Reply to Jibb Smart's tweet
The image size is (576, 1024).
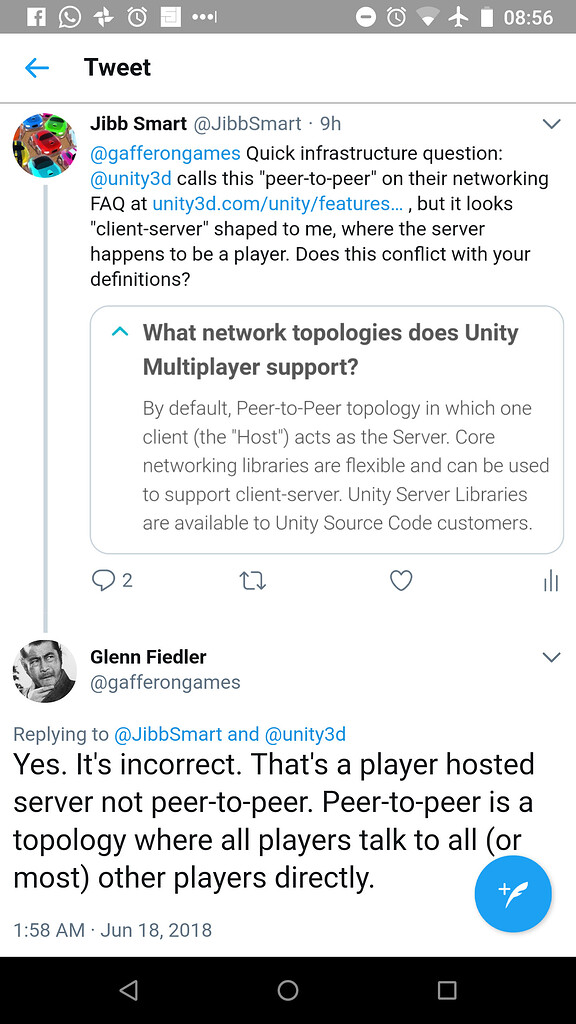point(103,580)
